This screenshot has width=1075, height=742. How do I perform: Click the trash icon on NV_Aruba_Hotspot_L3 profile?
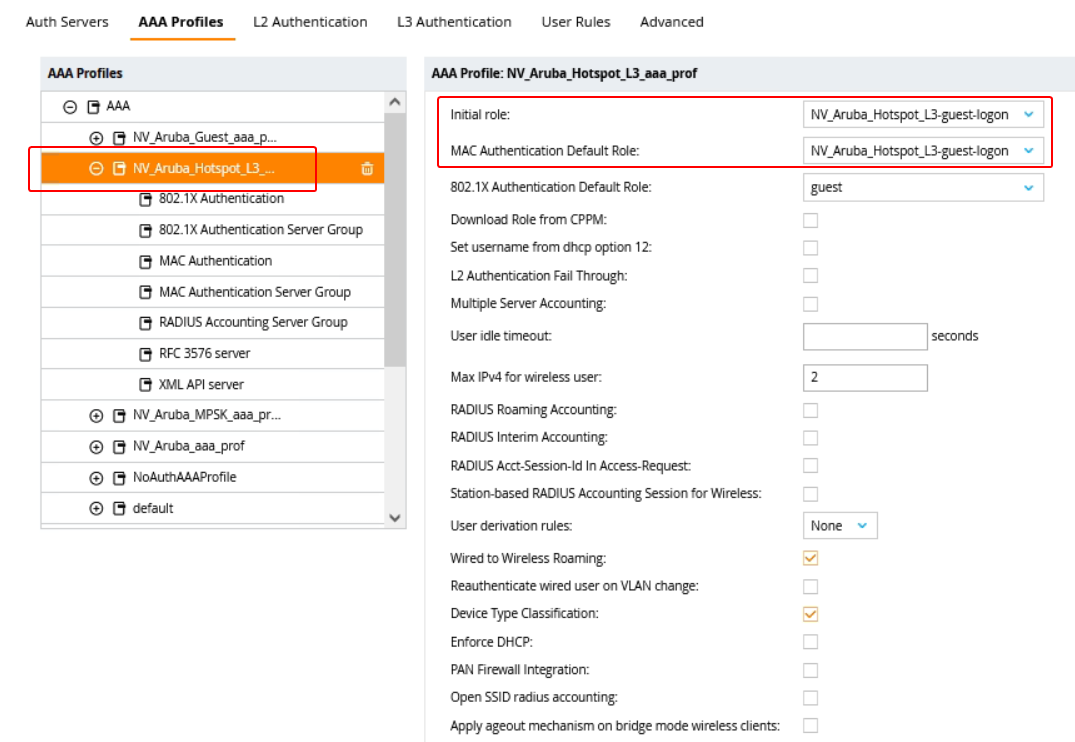[x=367, y=169]
